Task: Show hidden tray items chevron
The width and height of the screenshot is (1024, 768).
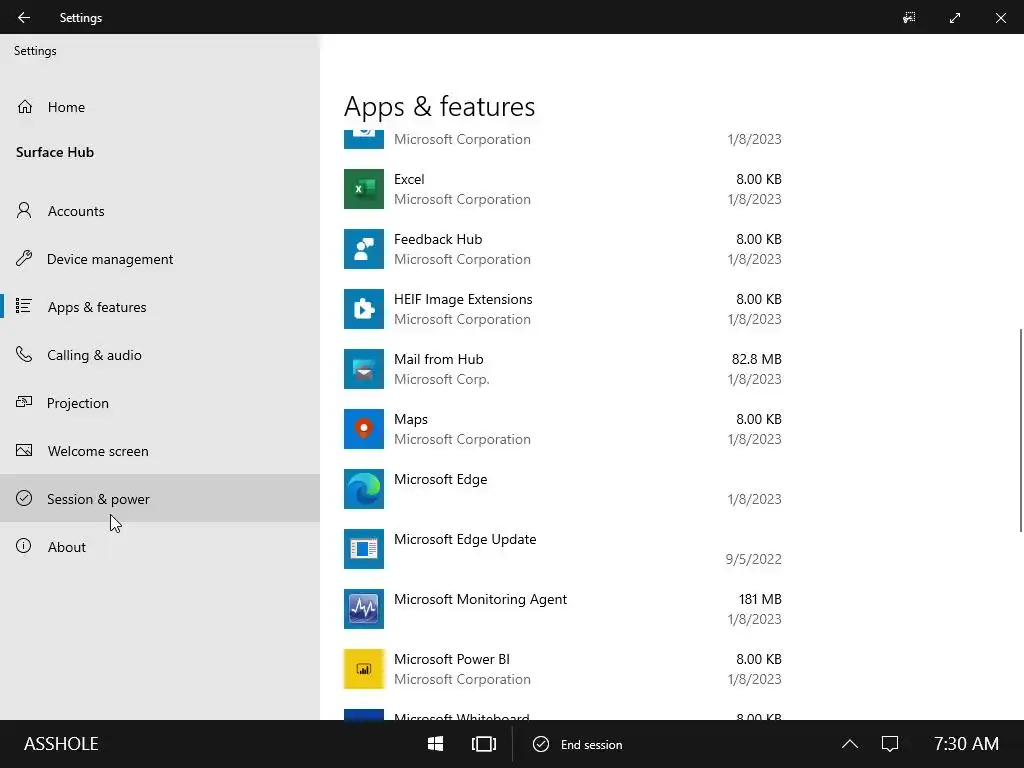Action: [850, 744]
